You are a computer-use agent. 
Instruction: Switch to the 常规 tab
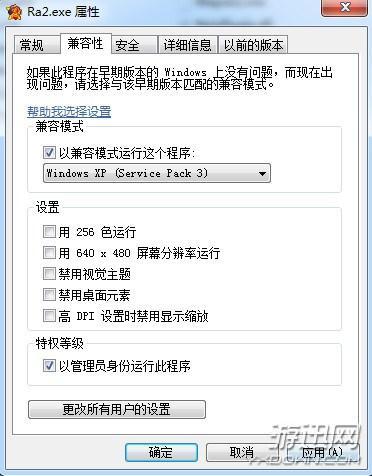[x=32, y=45]
